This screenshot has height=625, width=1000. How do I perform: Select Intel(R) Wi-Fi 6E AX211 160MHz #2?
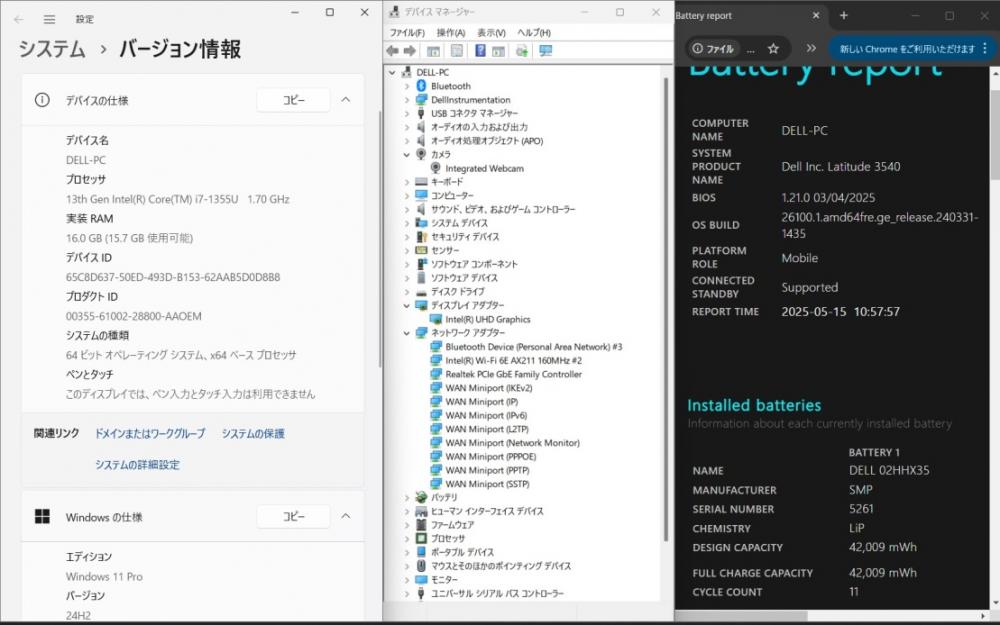(513, 360)
